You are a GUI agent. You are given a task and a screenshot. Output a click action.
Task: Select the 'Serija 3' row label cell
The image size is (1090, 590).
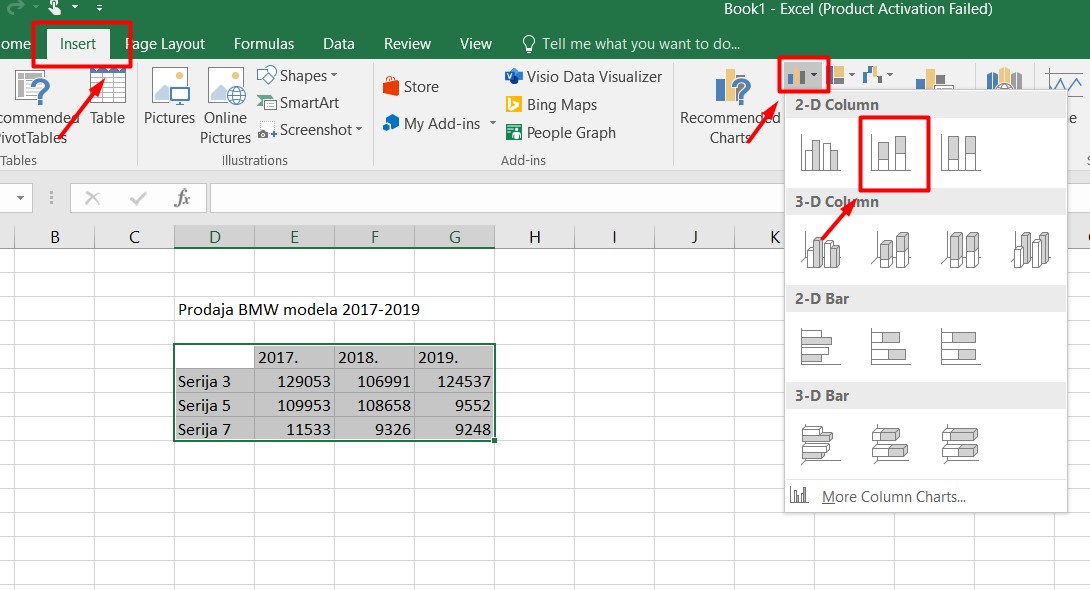click(x=214, y=382)
